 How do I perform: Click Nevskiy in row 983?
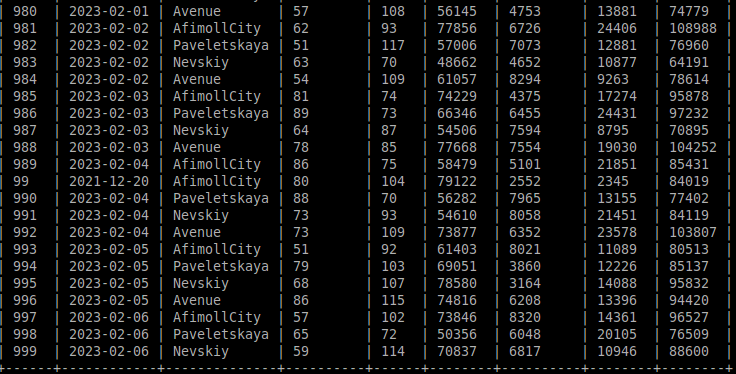[201, 62]
